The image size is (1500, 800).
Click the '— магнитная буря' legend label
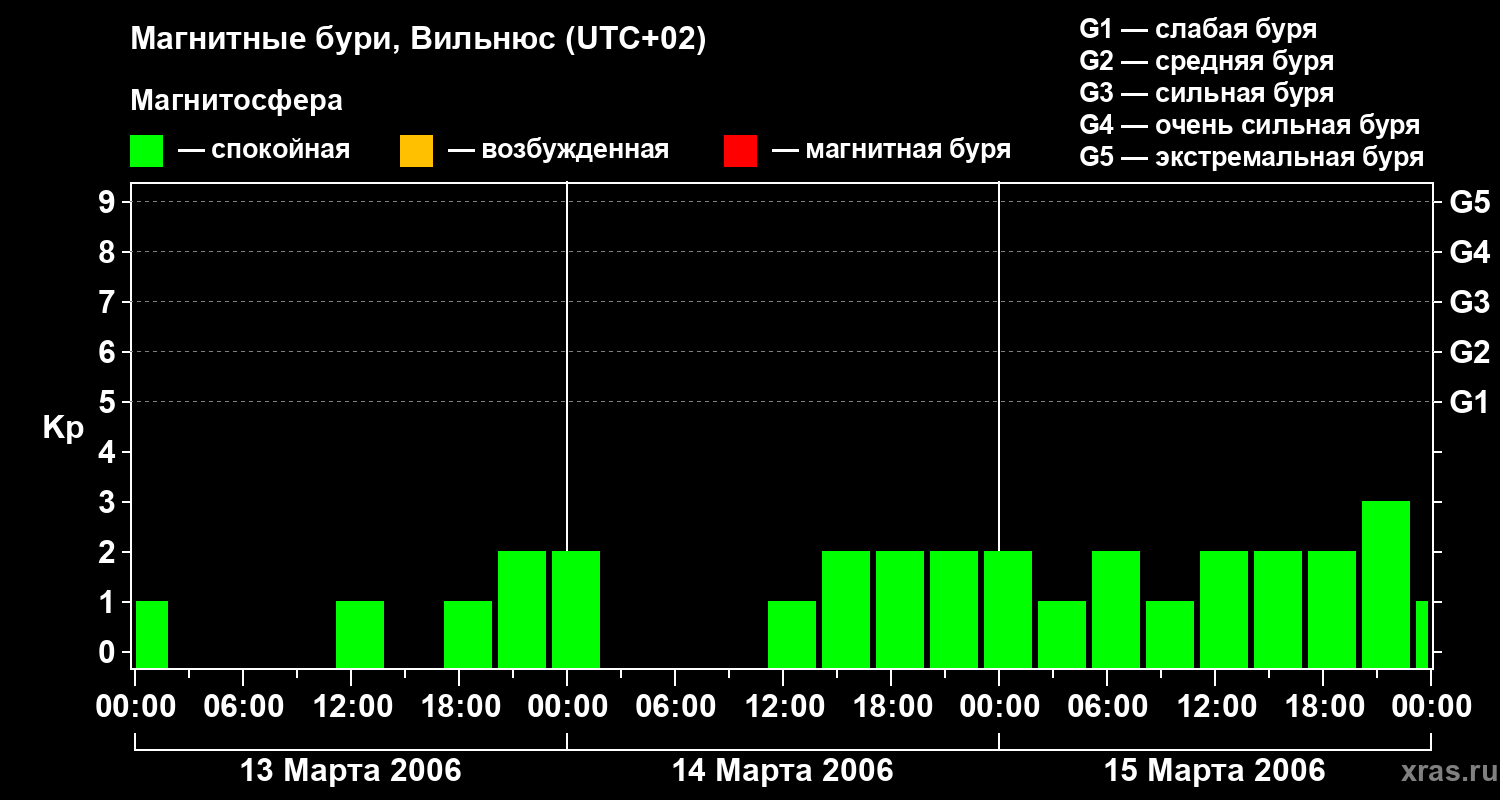coord(892,150)
